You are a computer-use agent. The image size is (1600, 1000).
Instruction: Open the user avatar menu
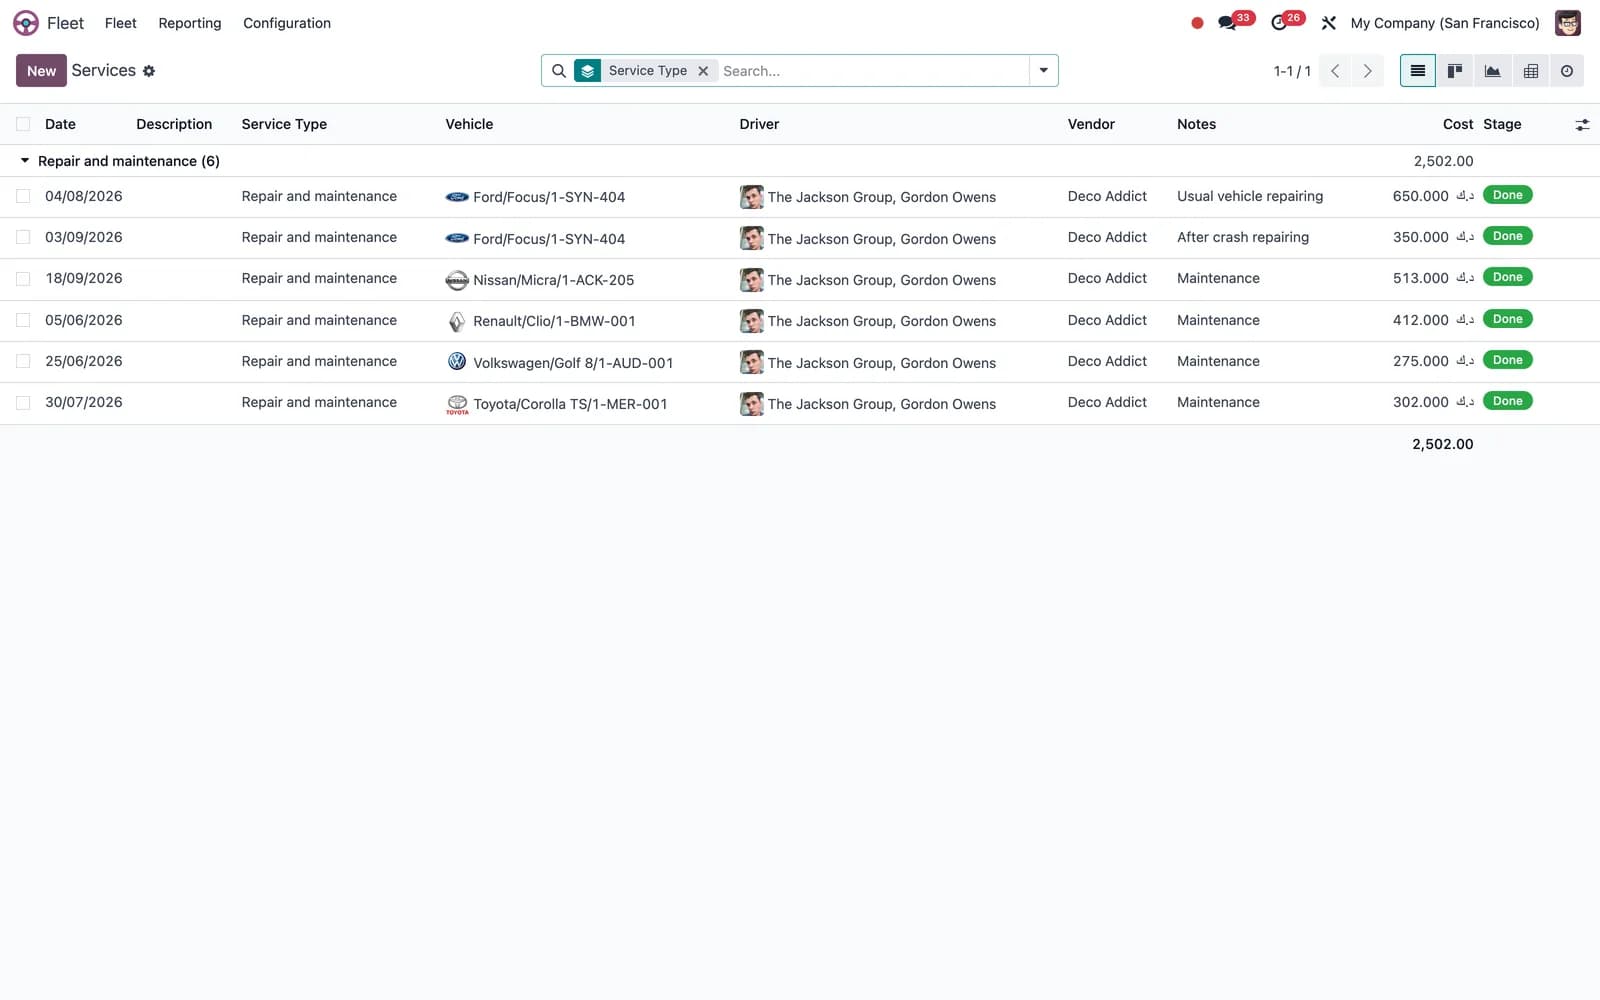pyautogui.click(x=1568, y=23)
